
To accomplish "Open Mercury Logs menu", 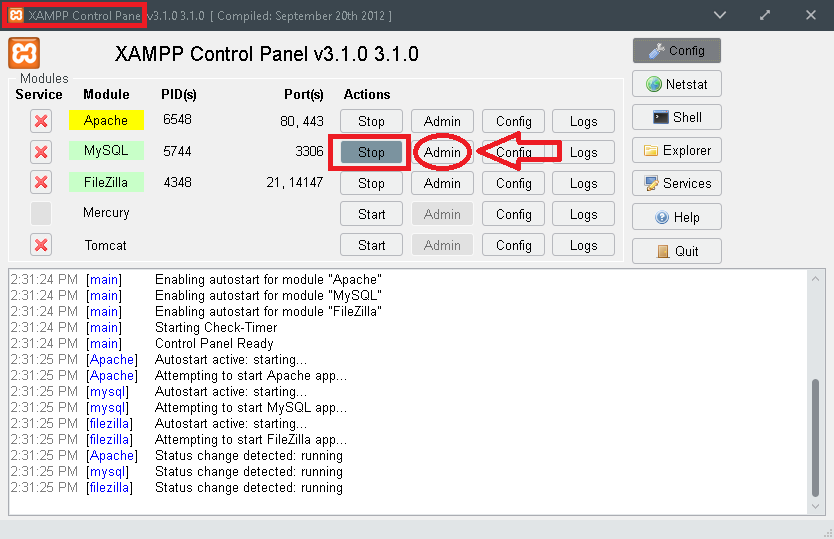I will pyautogui.click(x=583, y=214).
